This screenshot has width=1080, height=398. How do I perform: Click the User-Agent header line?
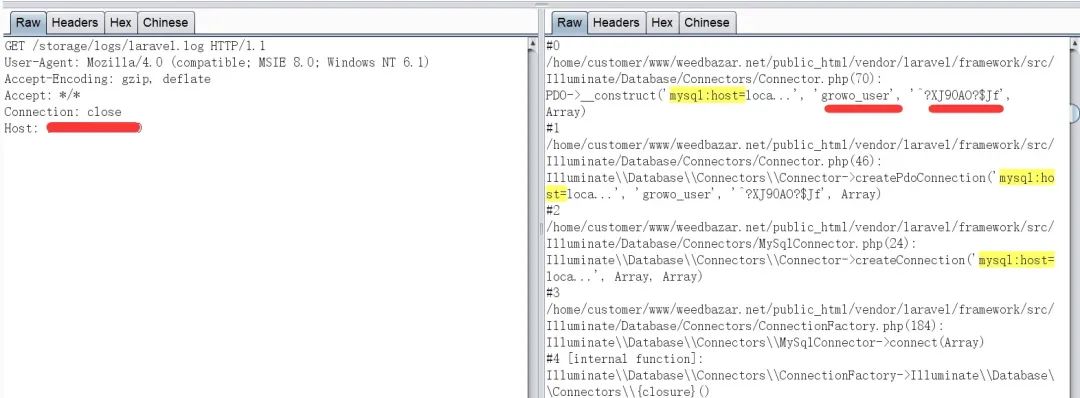click(x=217, y=63)
